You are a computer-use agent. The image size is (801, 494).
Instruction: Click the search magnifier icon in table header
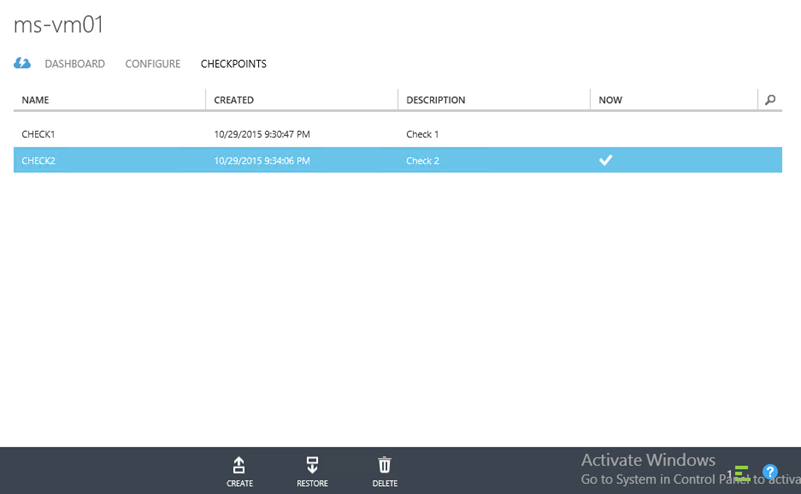click(x=770, y=100)
